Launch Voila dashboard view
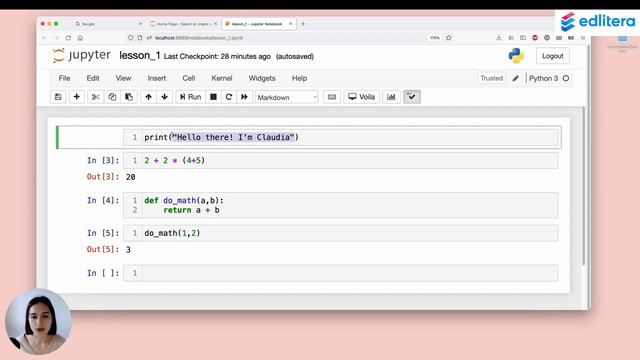 click(x=362, y=97)
